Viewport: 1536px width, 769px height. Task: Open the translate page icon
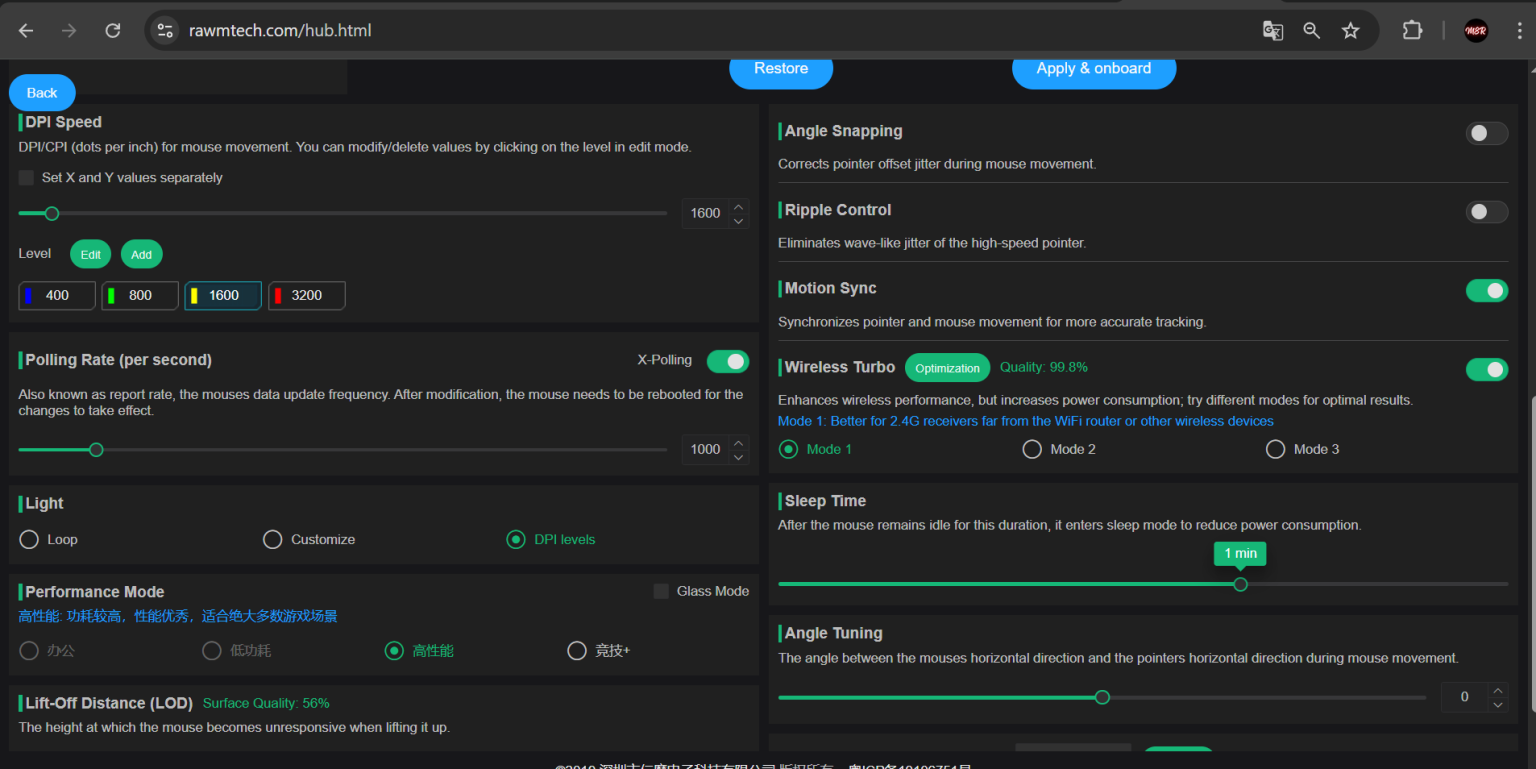click(1272, 31)
